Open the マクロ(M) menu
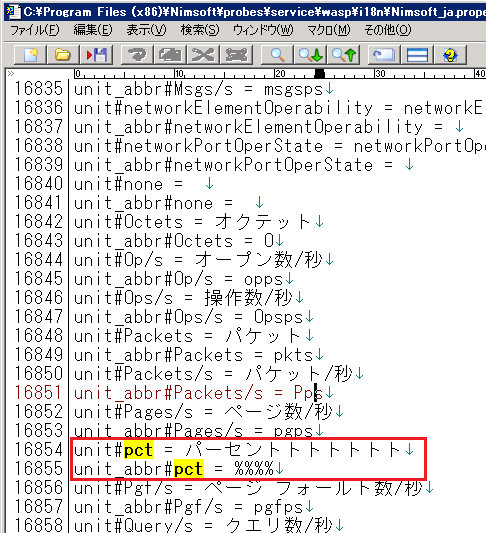 (x=329, y=30)
